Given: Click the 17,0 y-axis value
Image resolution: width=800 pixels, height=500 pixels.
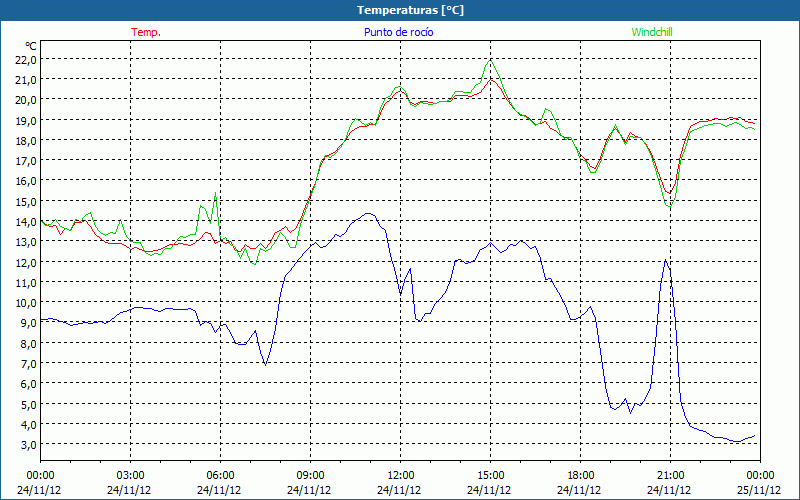Looking at the screenshot, I should (x=27, y=161).
